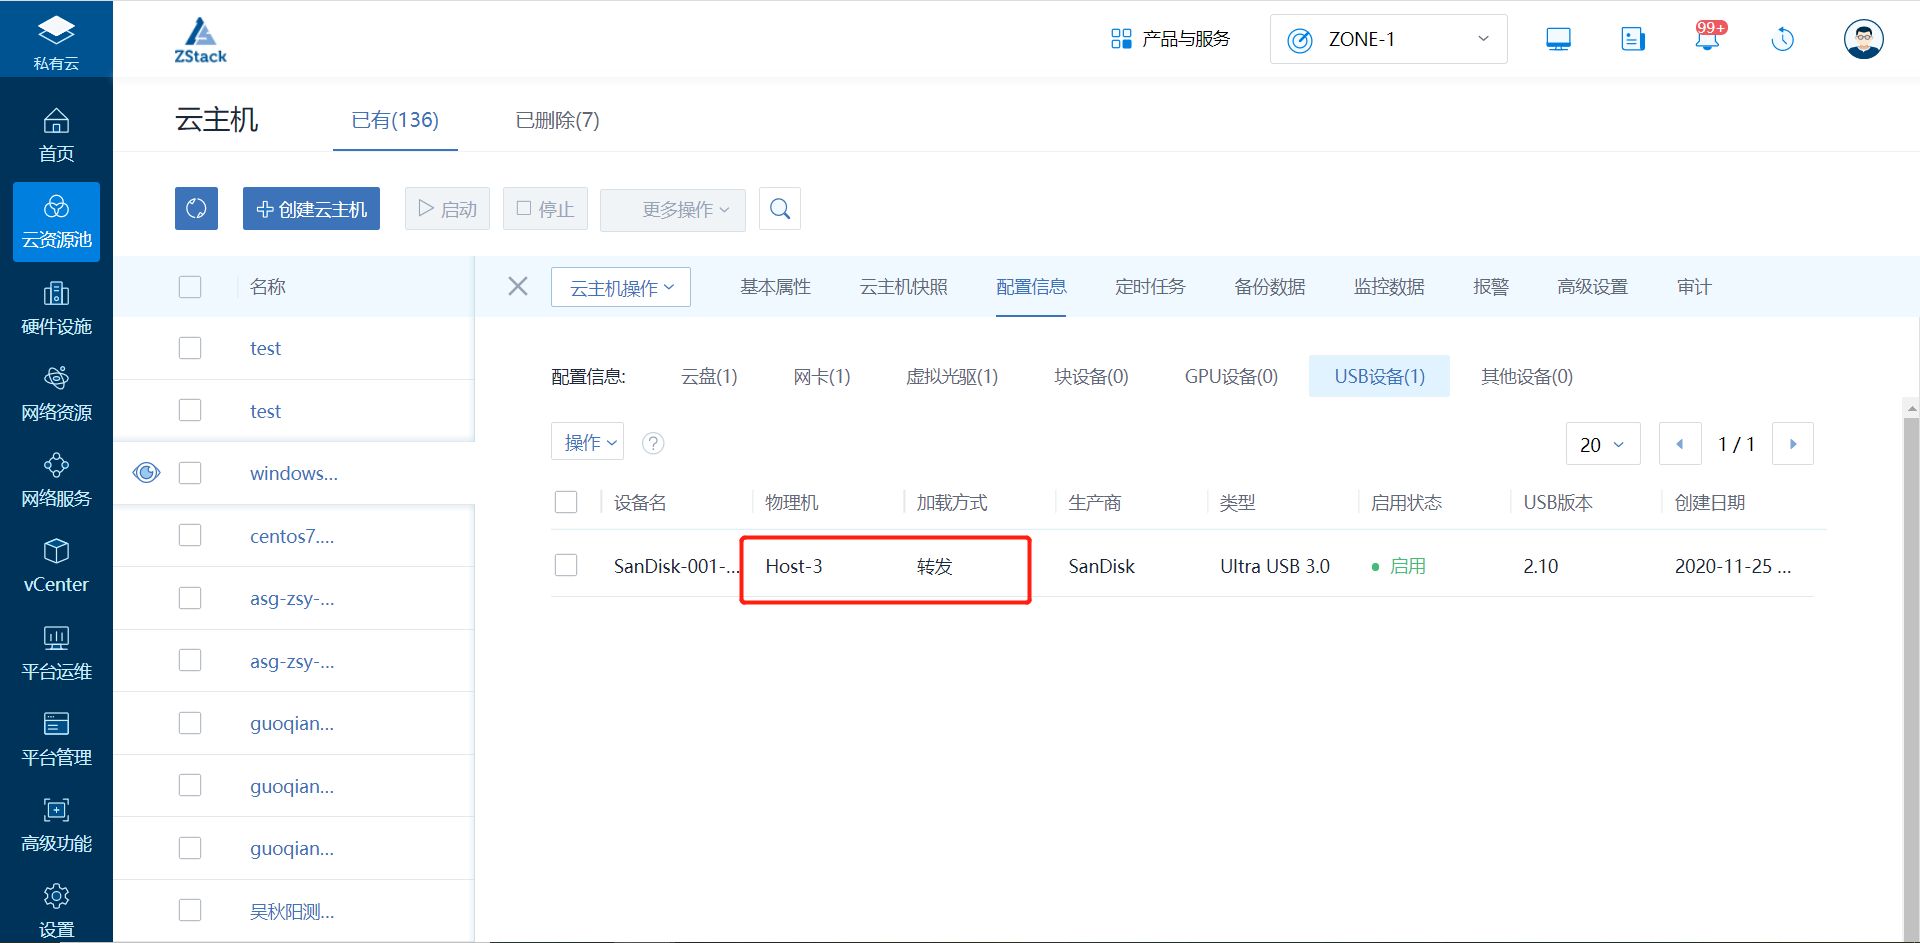Select the centos7 VM checkbox
This screenshot has height=943, width=1920.
pyautogui.click(x=190, y=536)
